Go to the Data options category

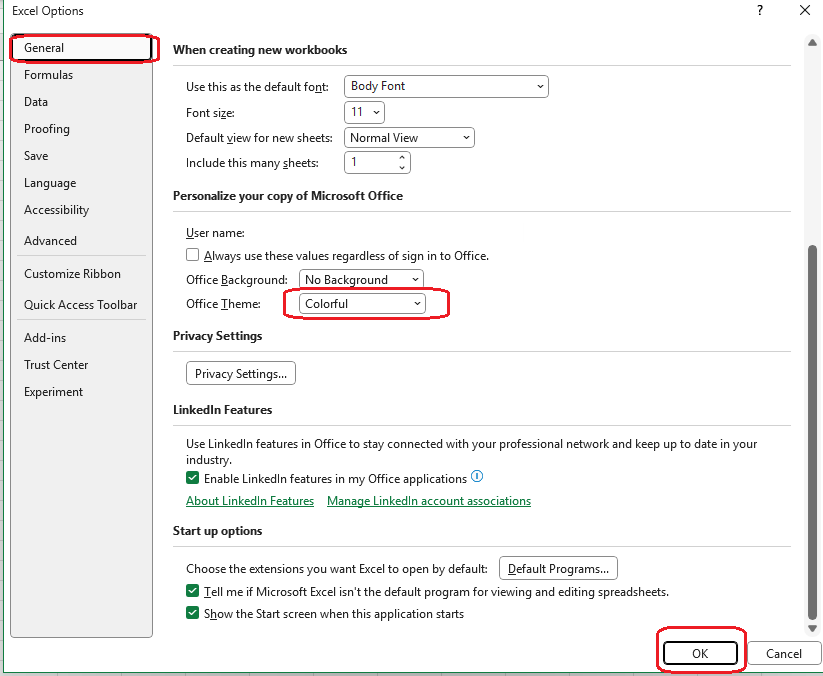pyautogui.click(x=81, y=102)
